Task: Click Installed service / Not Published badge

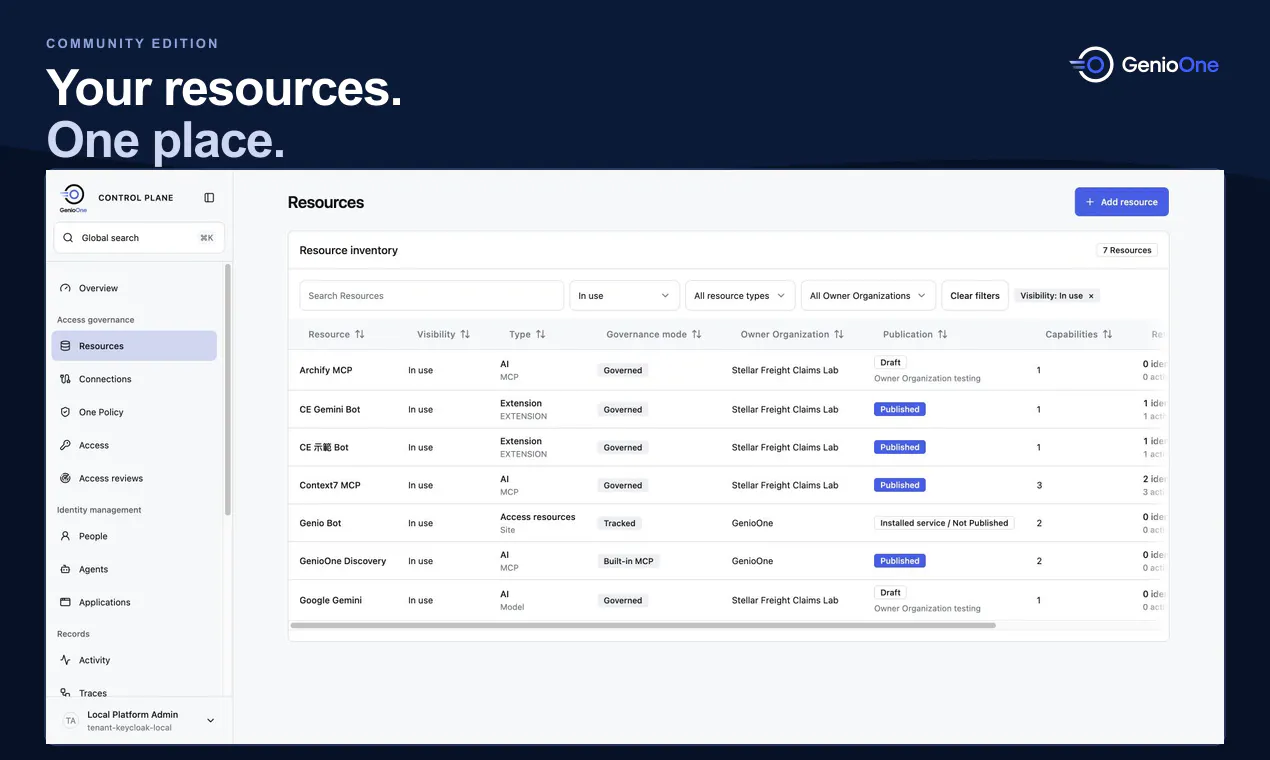Action: [x=944, y=523]
